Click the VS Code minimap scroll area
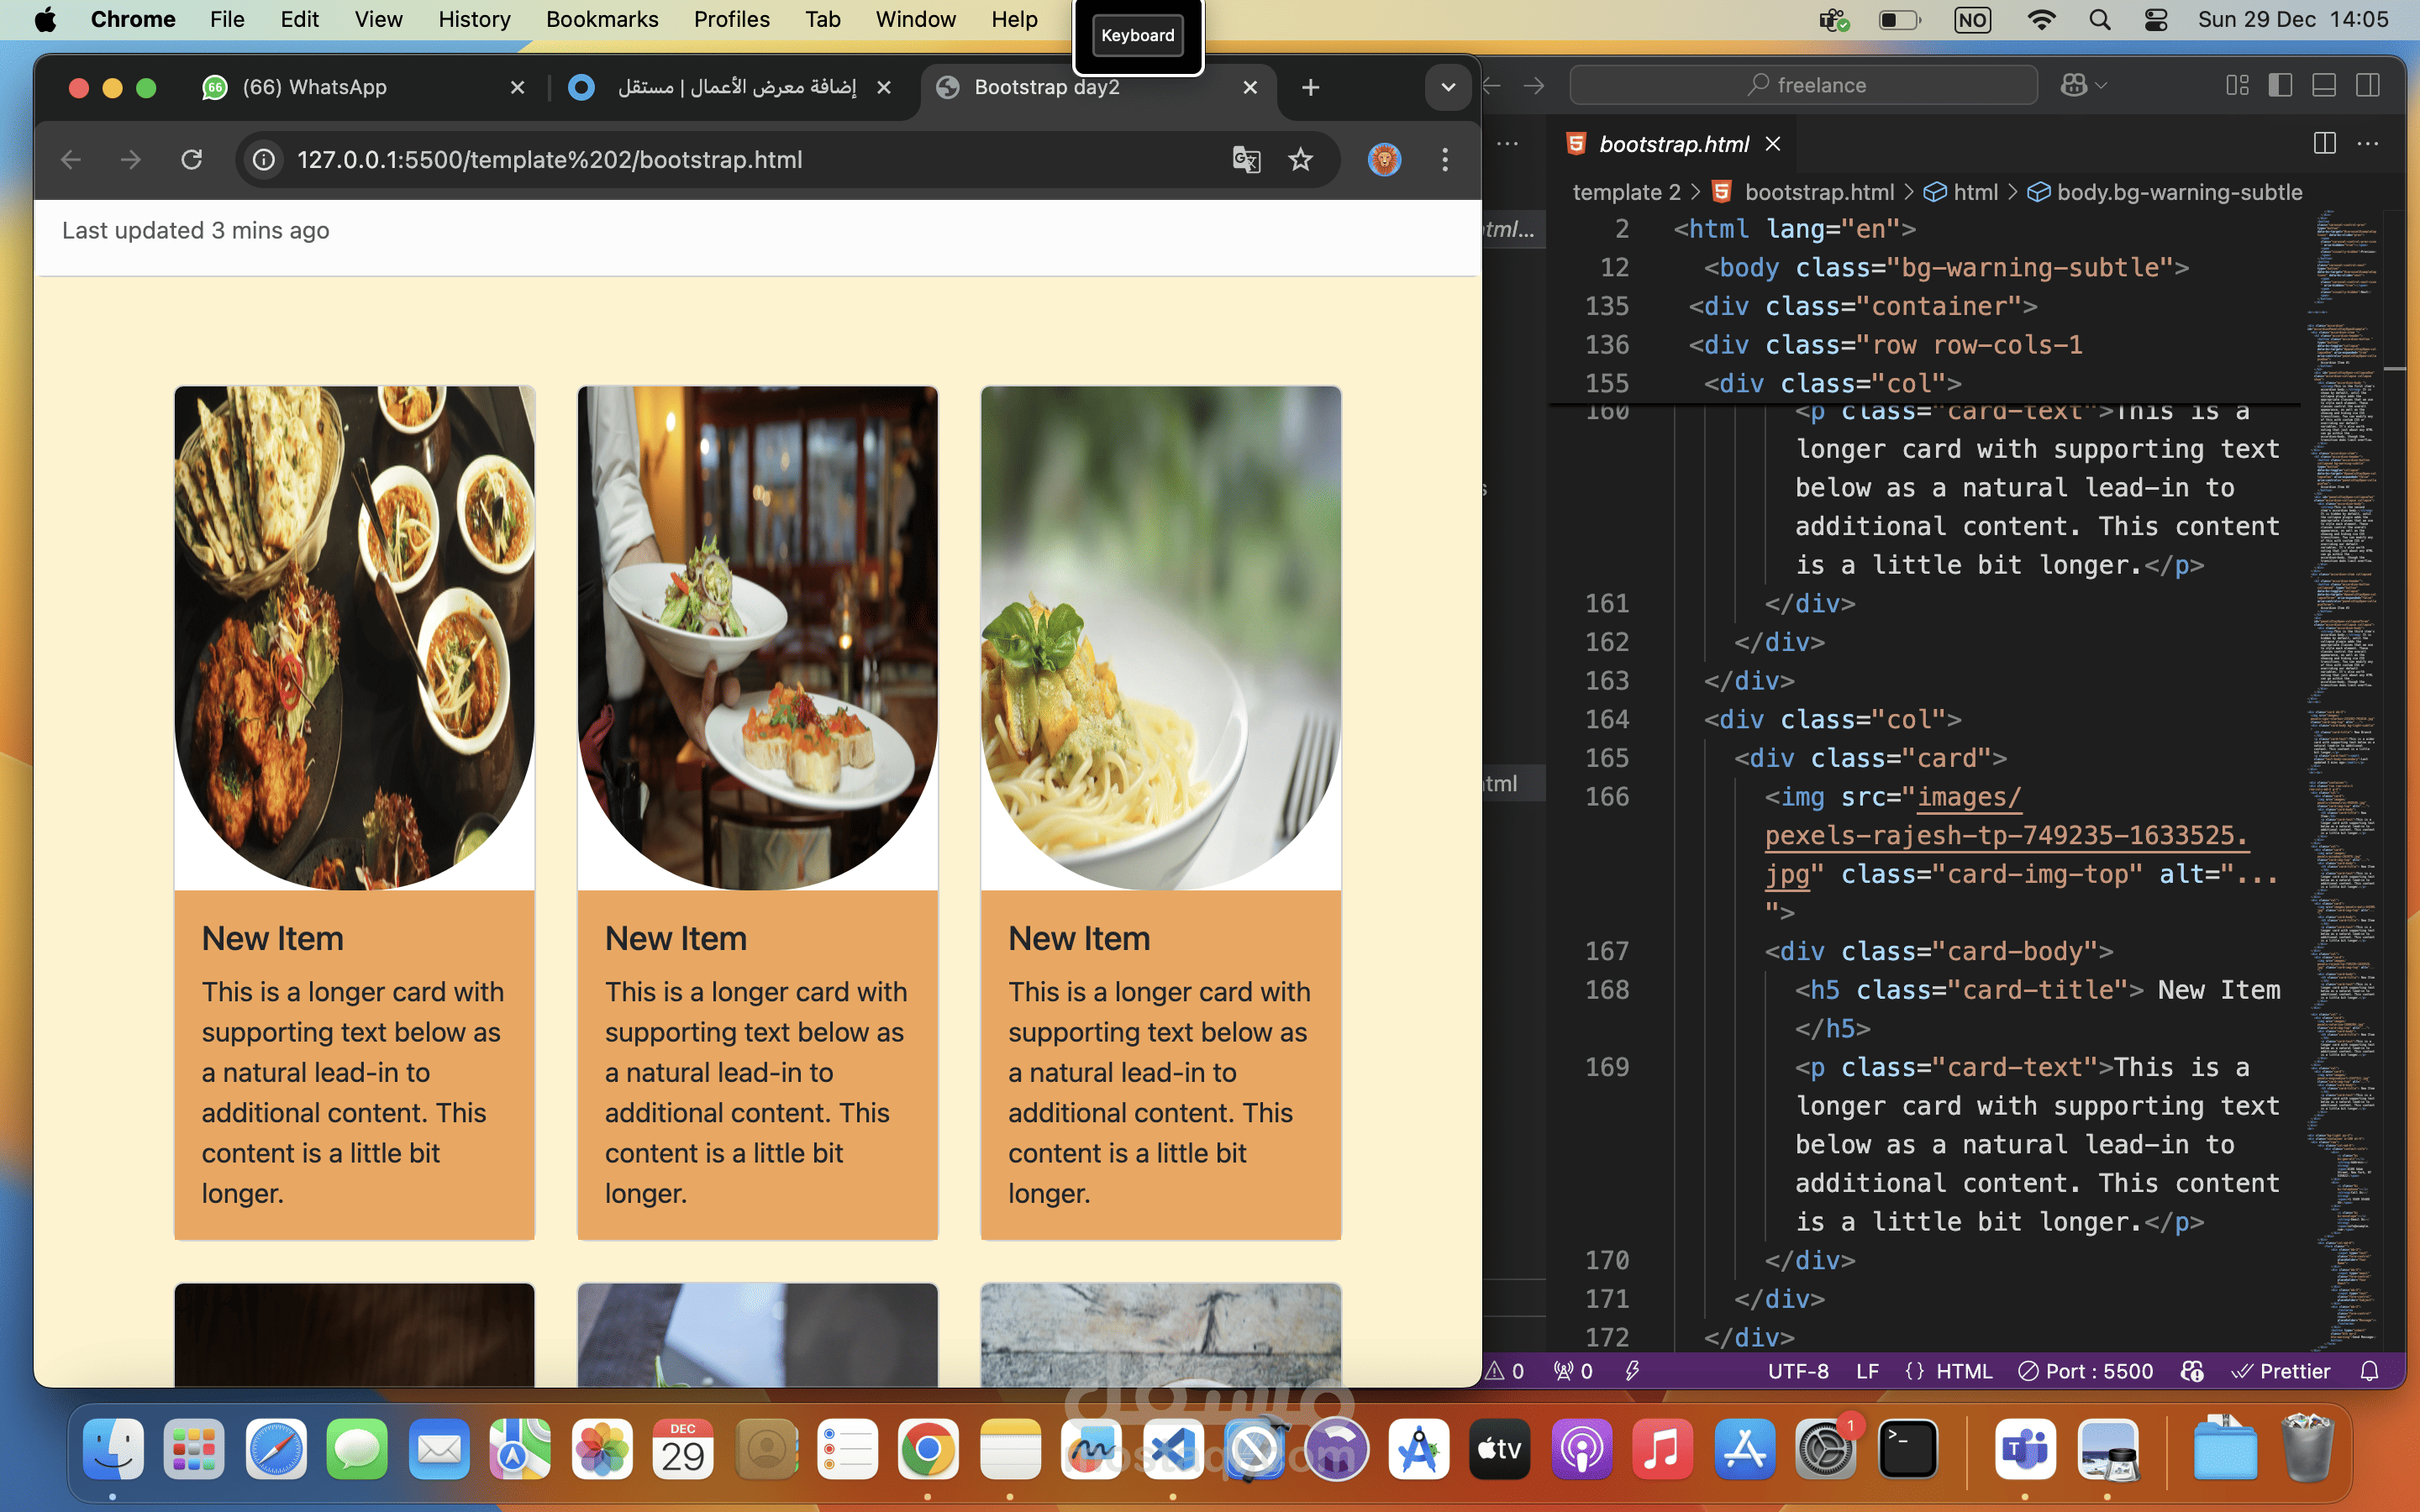This screenshot has height=1512, width=2420. pyautogui.click(x=2345, y=780)
